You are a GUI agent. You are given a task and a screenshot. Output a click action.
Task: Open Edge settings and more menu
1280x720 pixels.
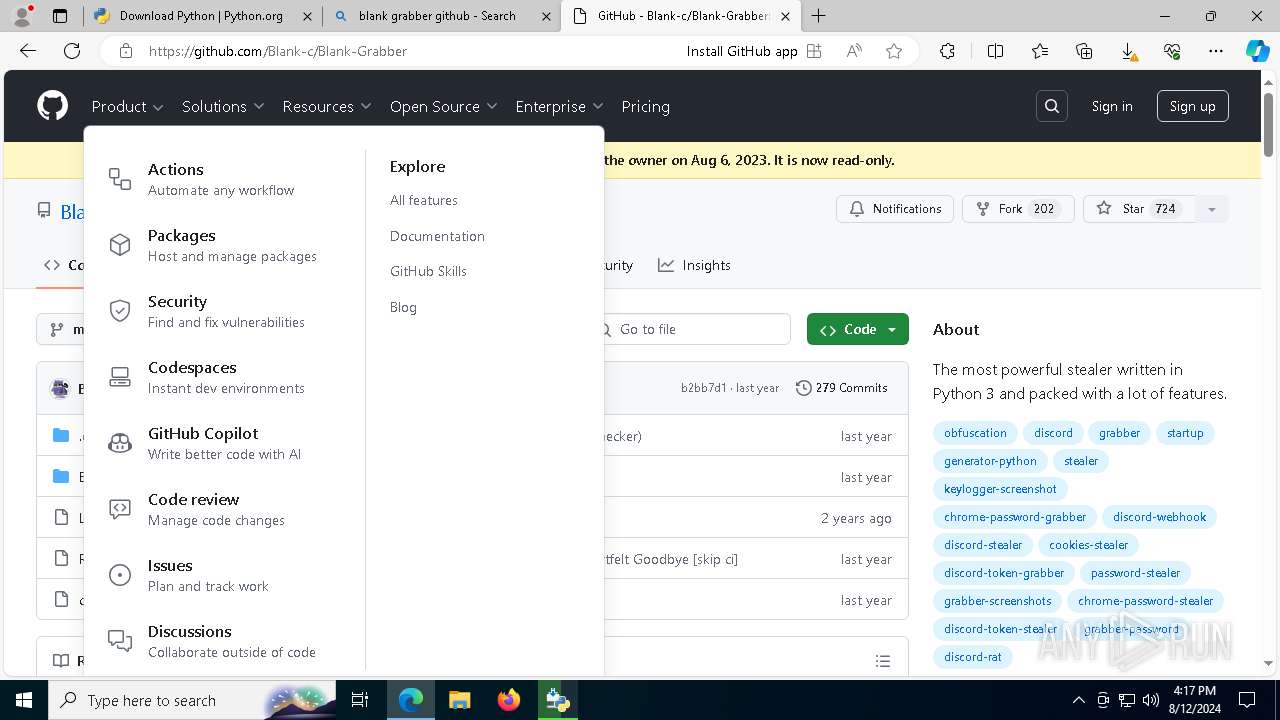(x=1216, y=51)
